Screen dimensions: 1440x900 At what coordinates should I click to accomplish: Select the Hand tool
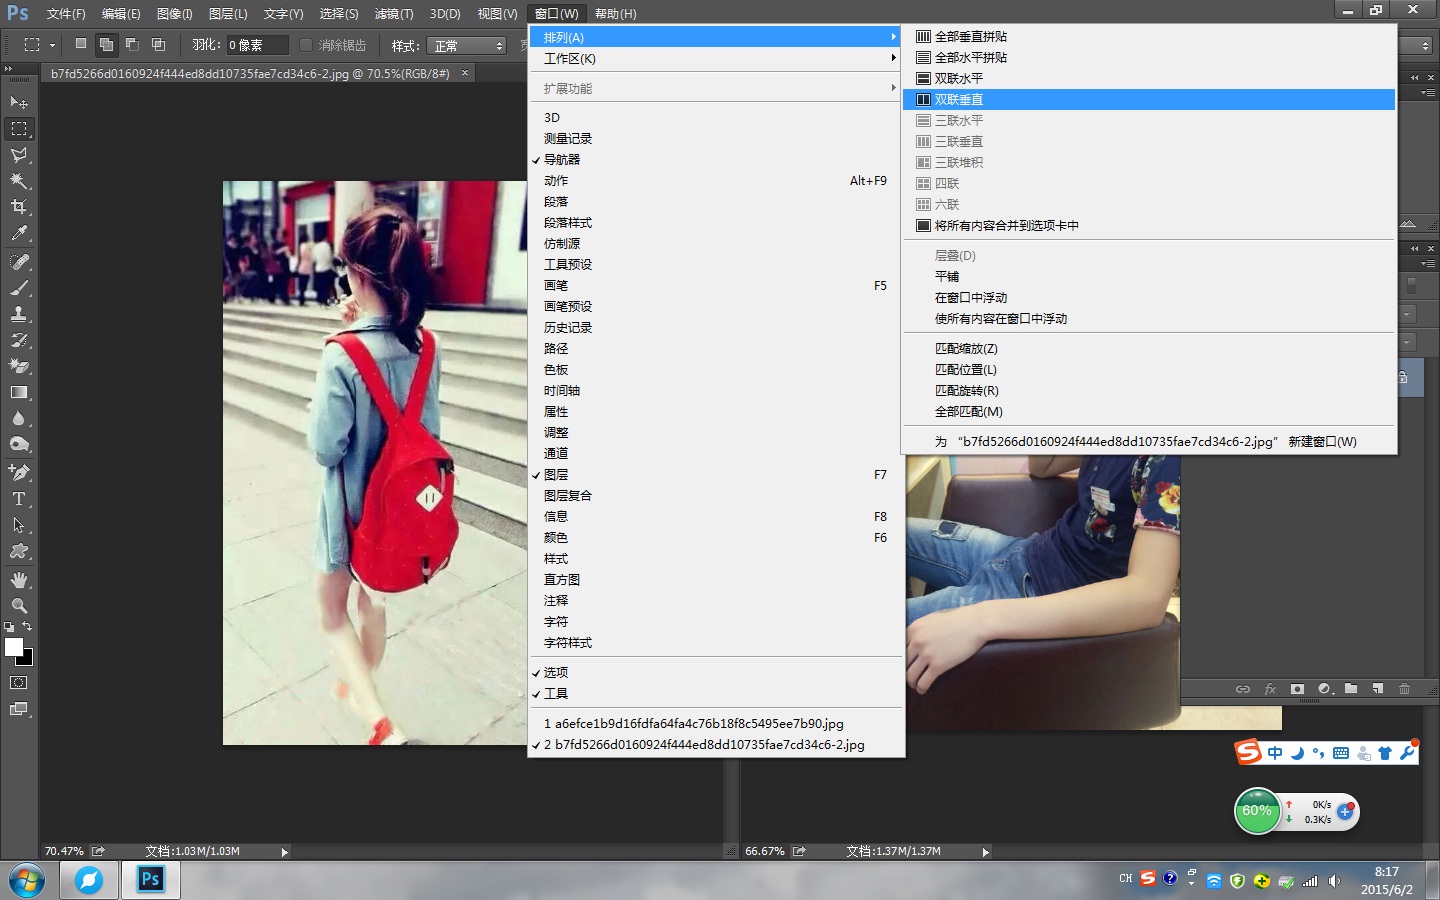(x=19, y=580)
